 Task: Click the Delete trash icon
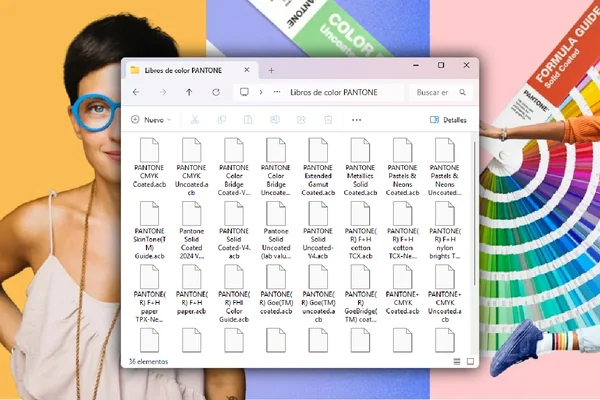click(x=328, y=120)
